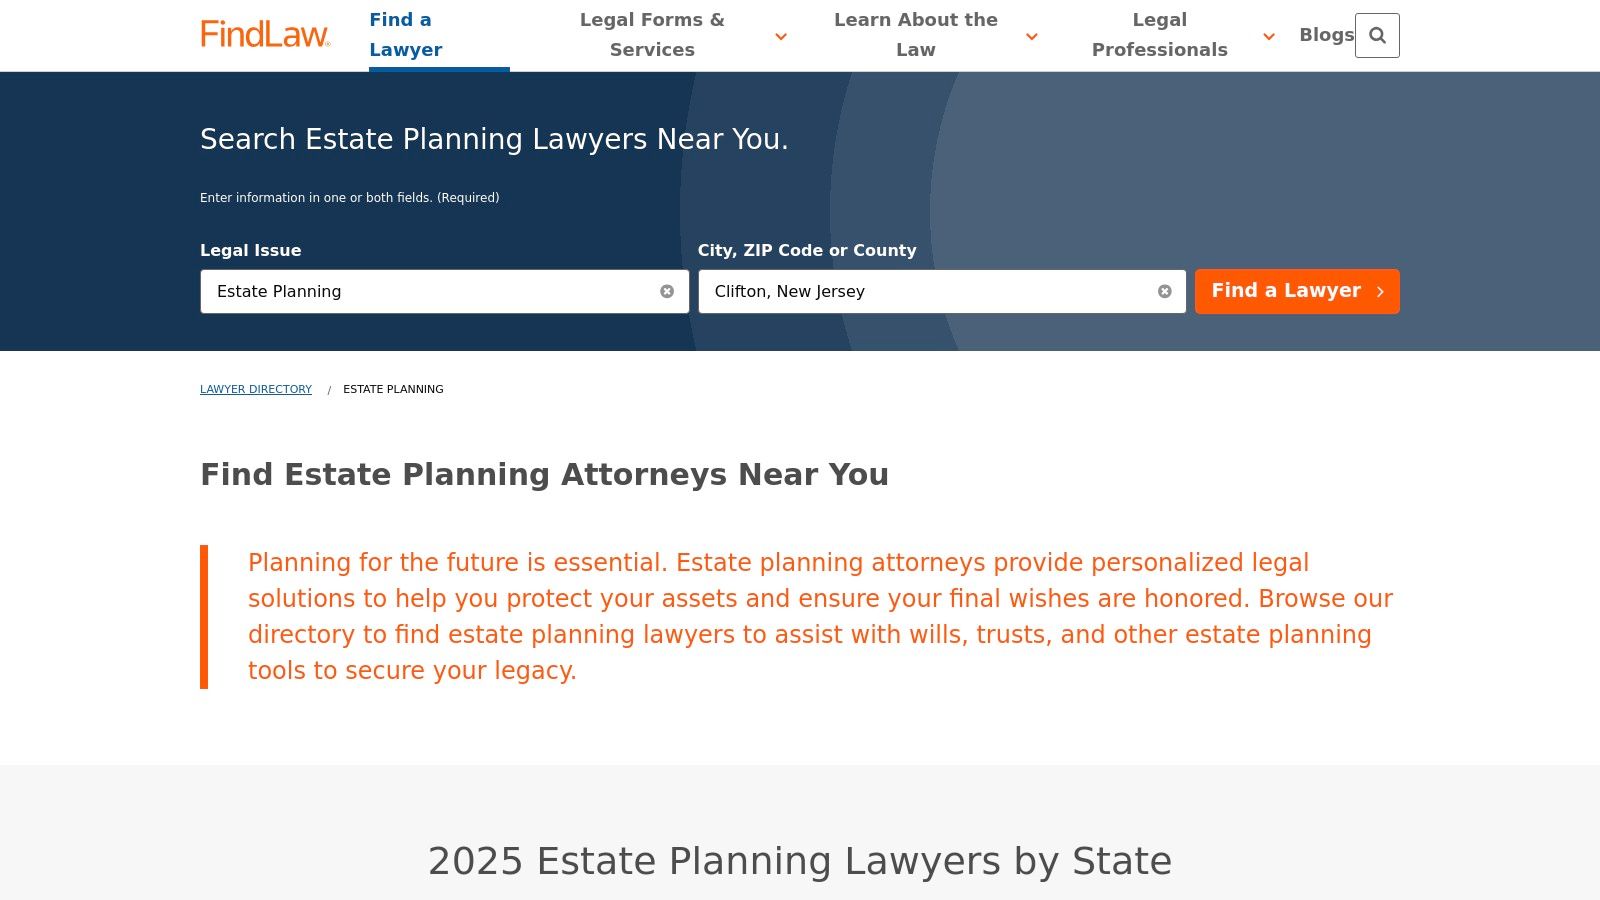The height and width of the screenshot is (900, 1600).
Task: Click the Find Estate Planning Attorneys heading
Action: (x=544, y=474)
